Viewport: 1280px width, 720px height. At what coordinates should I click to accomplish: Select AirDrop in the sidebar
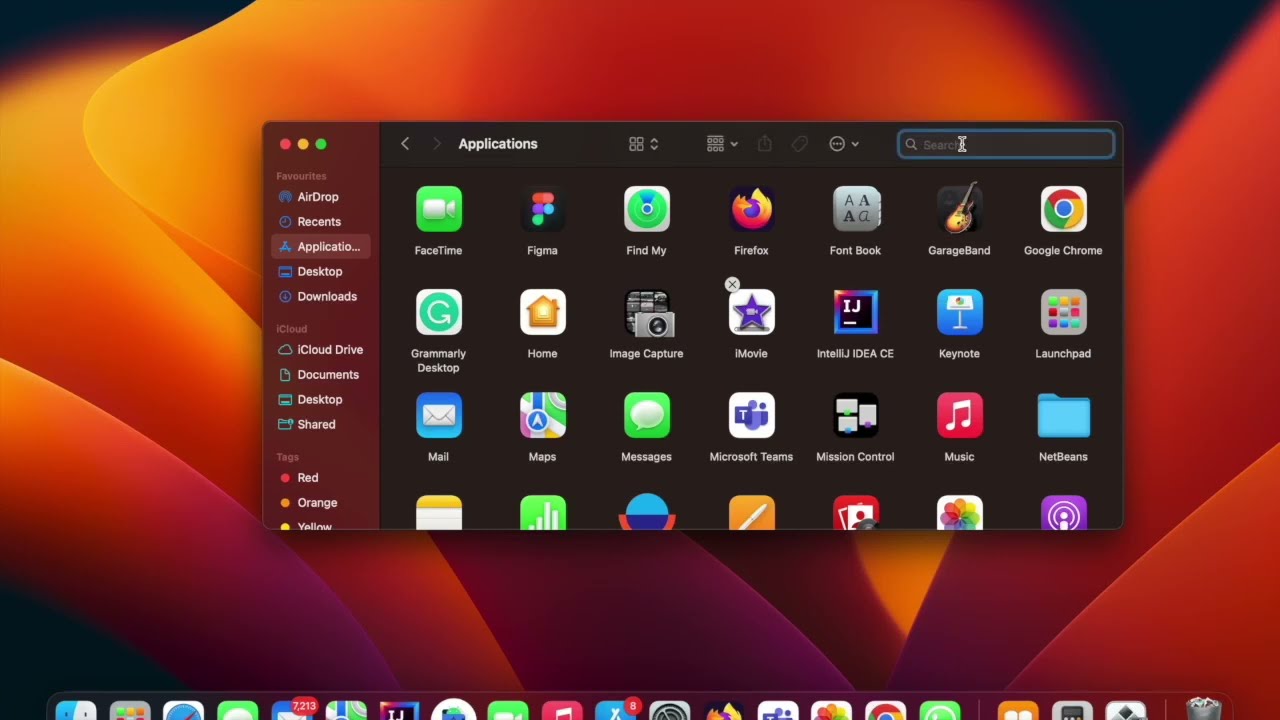coord(320,197)
